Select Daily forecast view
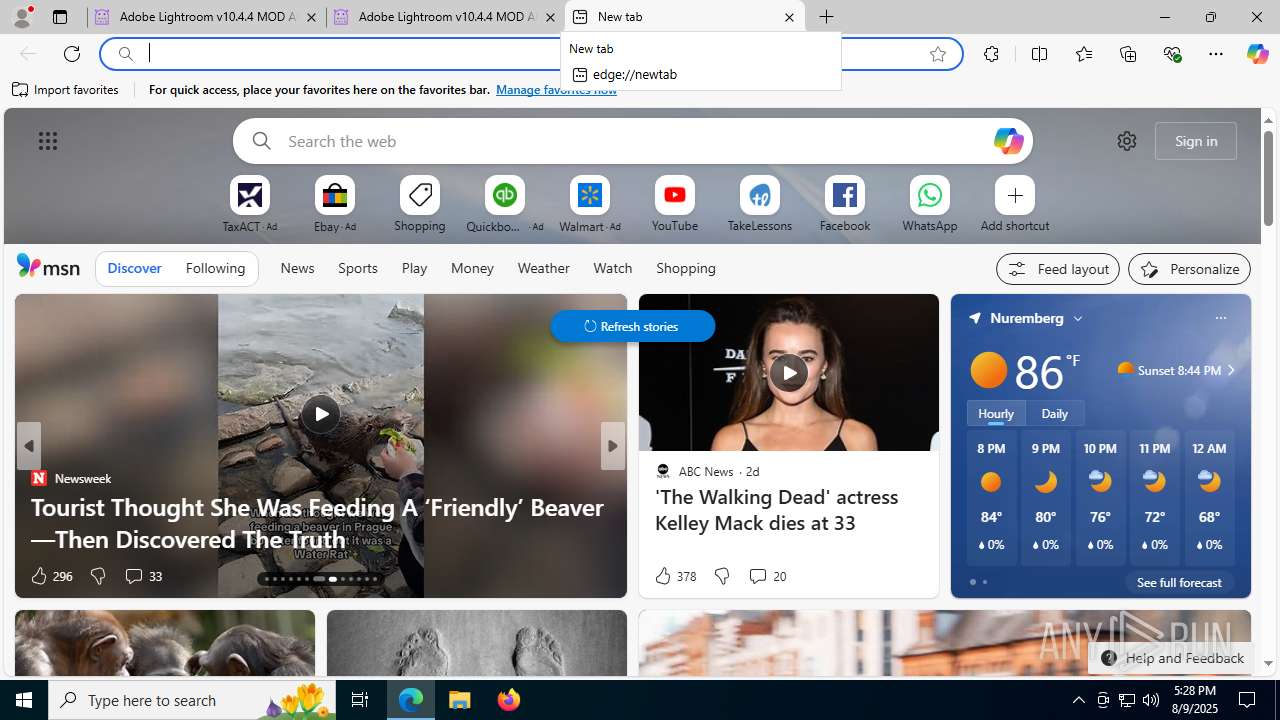This screenshot has width=1280, height=720. pos(1054,413)
